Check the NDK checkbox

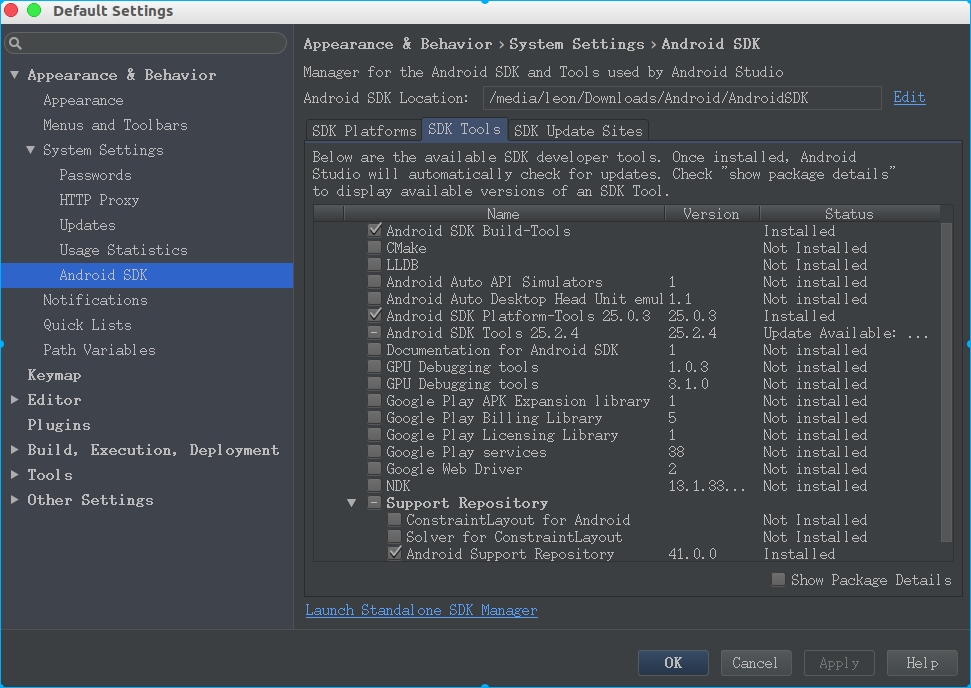[x=374, y=486]
